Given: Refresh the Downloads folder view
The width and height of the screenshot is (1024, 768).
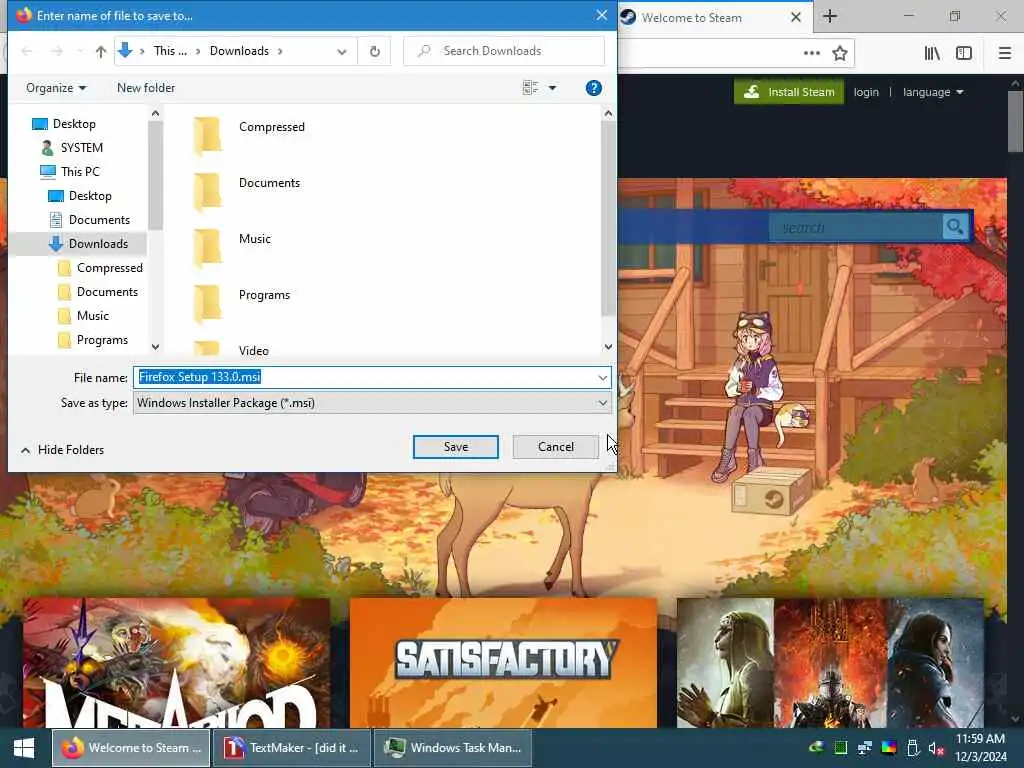Looking at the screenshot, I should pos(374,51).
